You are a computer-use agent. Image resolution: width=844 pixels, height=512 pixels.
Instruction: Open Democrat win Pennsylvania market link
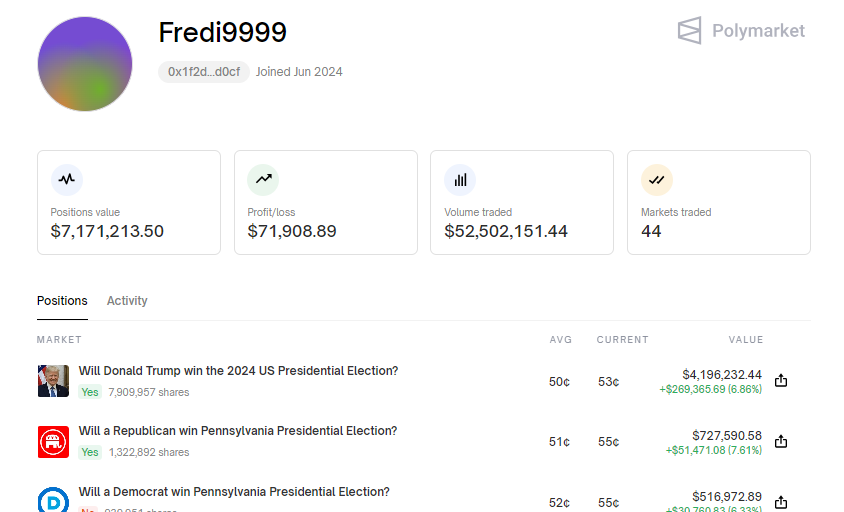click(x=234, y=492)
